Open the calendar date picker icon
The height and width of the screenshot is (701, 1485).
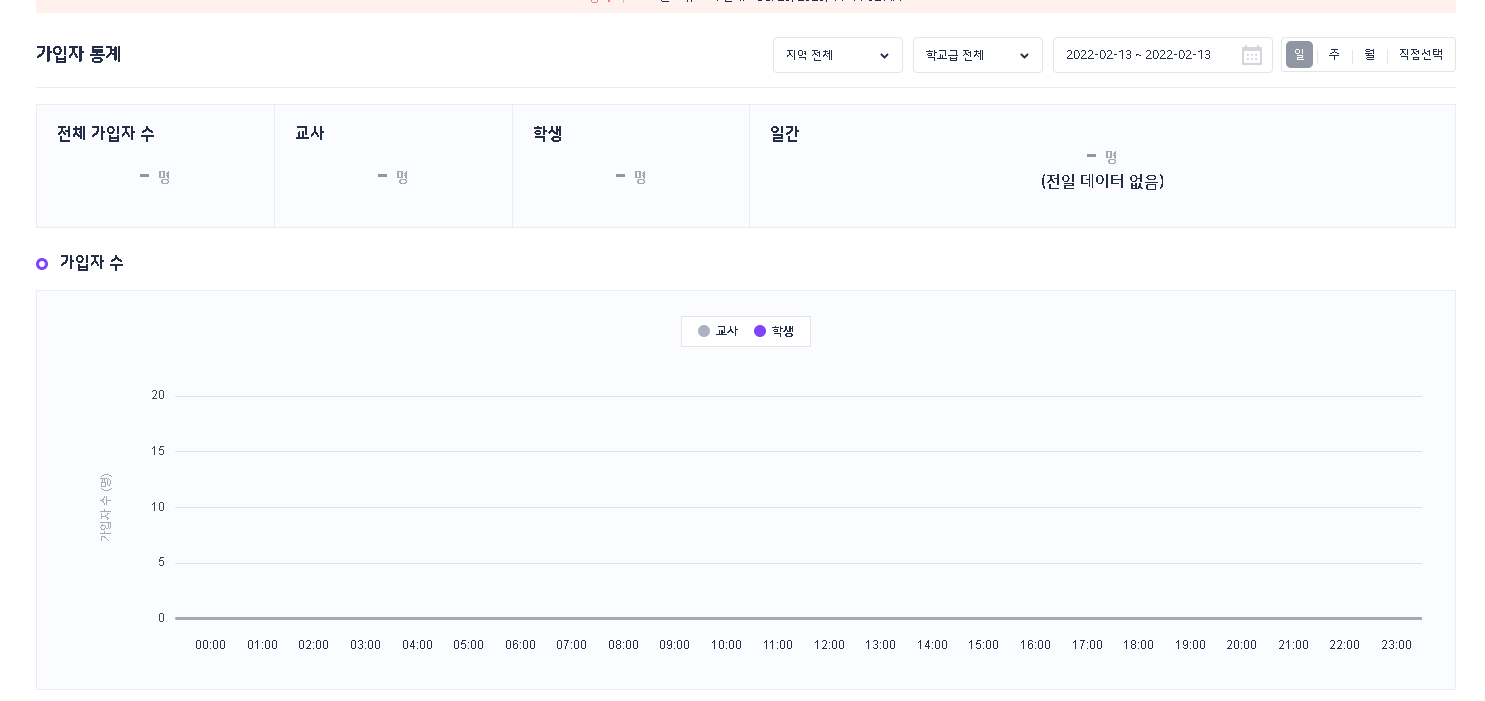point(1251,55)
